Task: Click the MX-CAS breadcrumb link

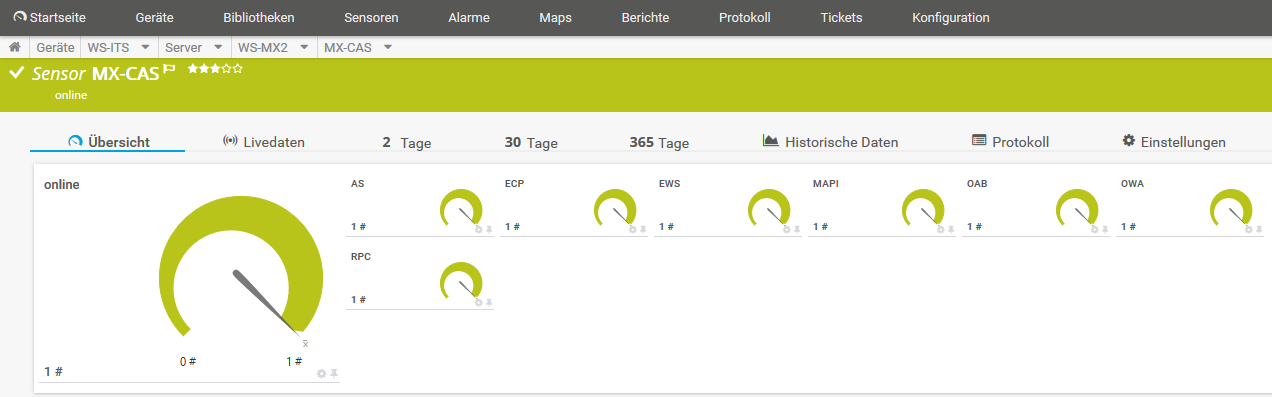Action: click(x=348, y=47)
